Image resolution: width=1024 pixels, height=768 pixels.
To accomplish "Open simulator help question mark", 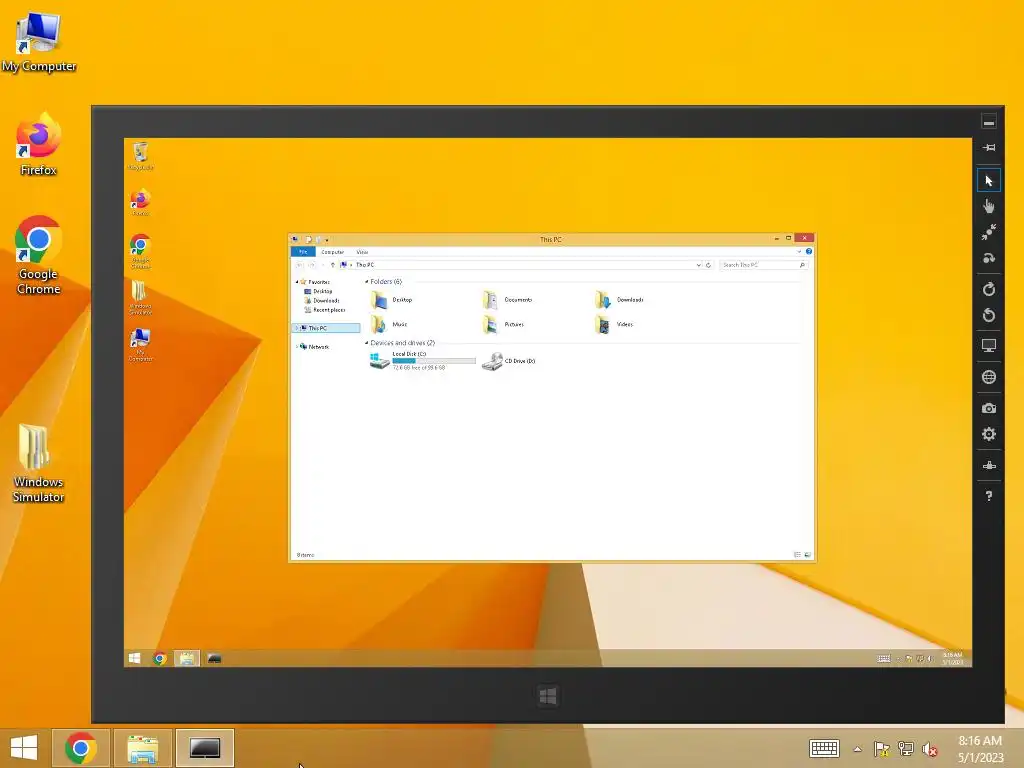I will 989,496.
